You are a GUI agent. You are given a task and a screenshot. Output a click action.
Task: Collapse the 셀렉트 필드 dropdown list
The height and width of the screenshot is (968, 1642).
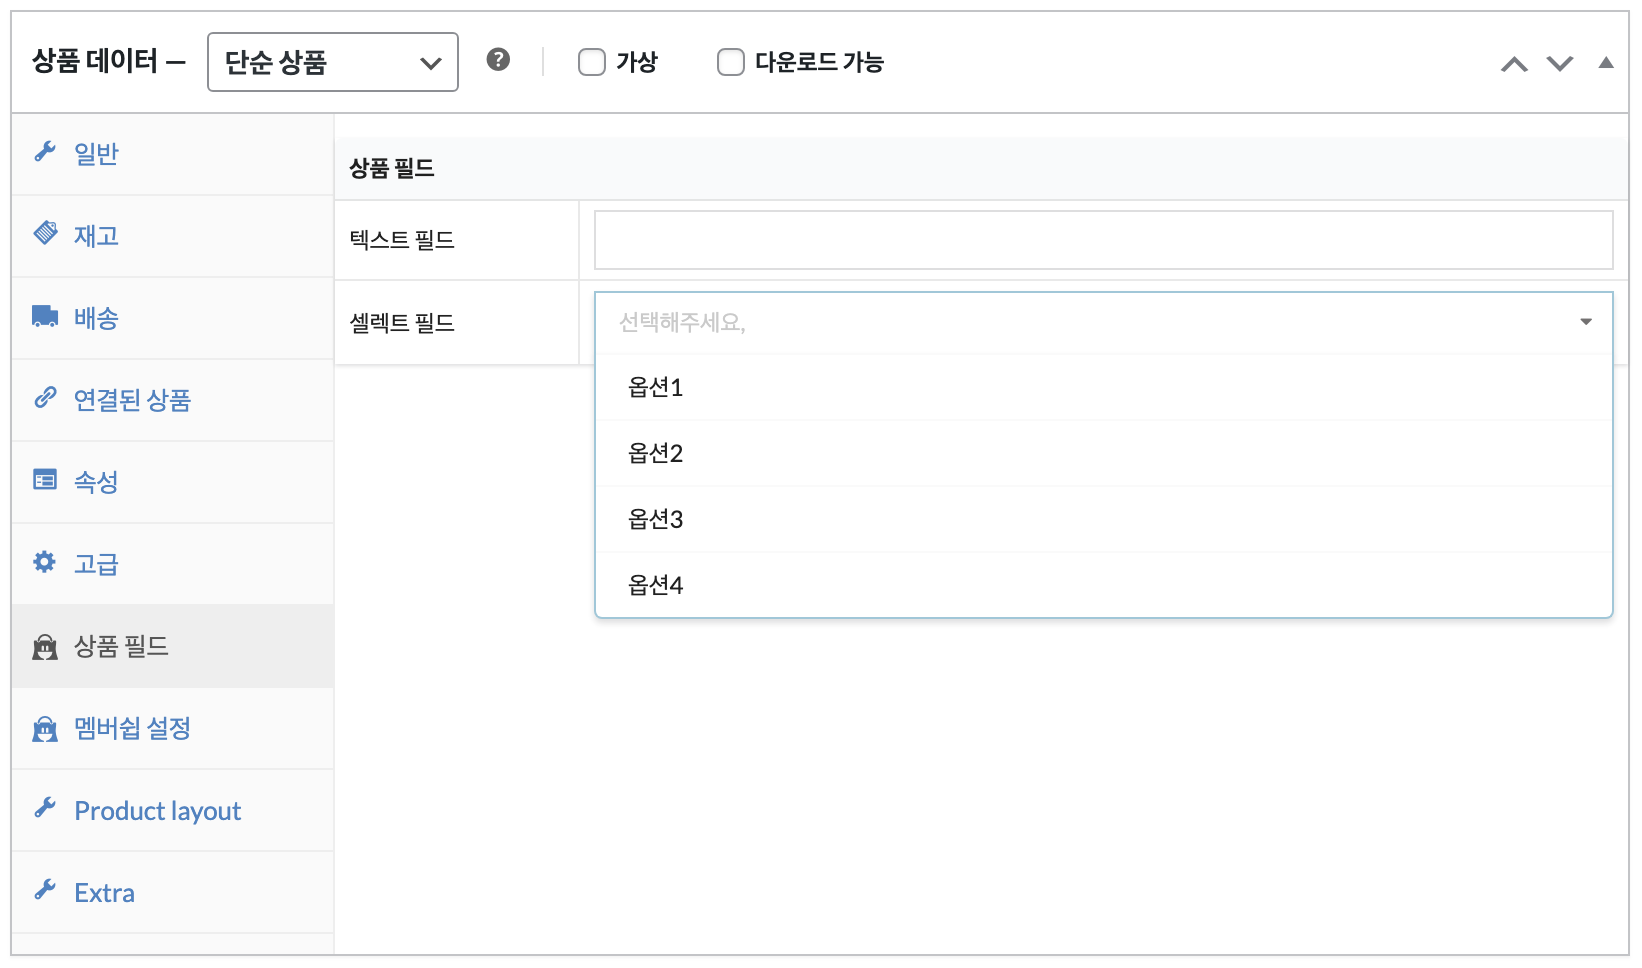1585,322
